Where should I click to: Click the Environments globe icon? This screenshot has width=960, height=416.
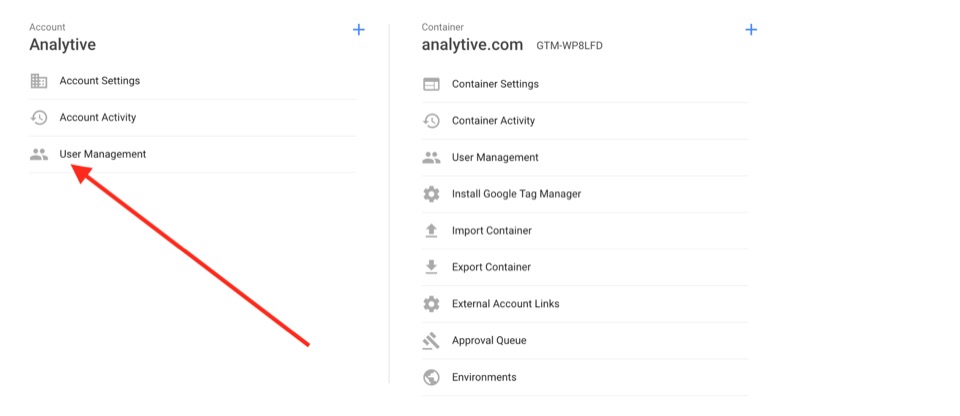pos(431,377)
